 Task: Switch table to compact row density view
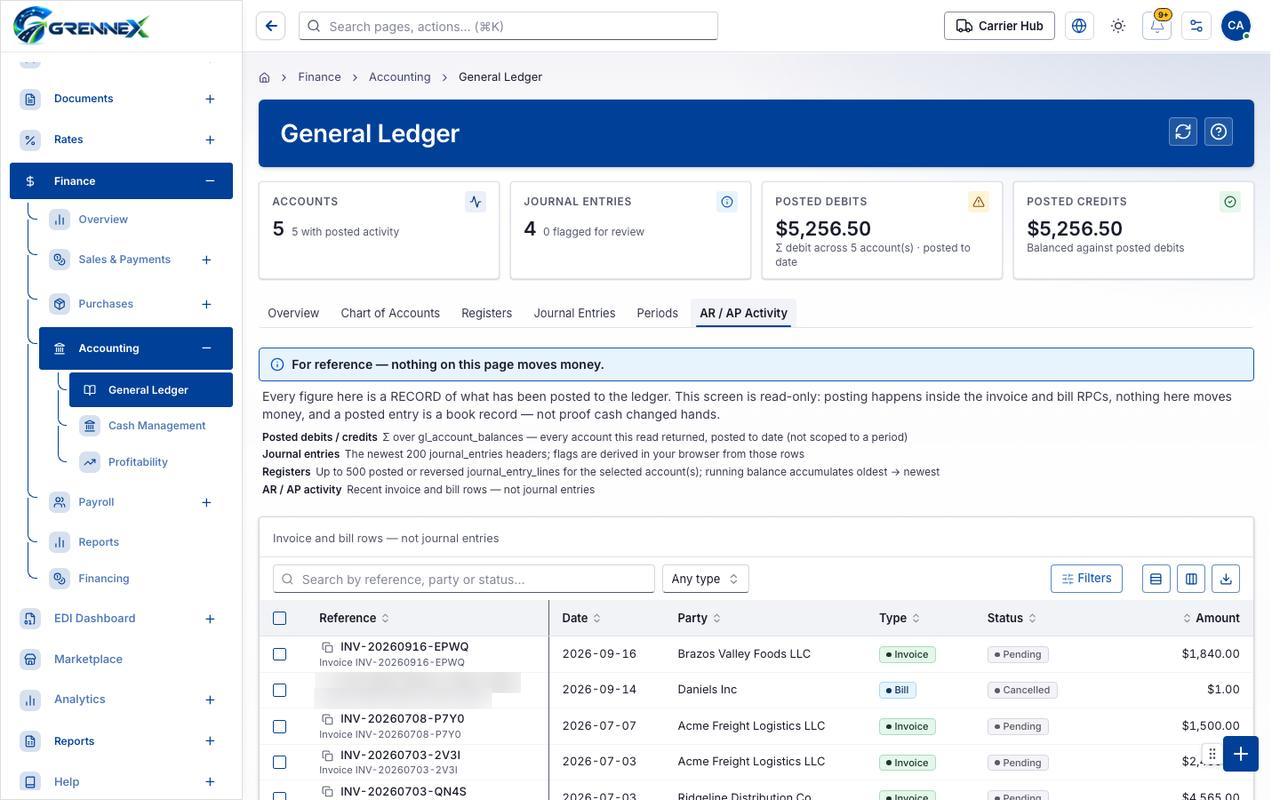point(1156,579)
